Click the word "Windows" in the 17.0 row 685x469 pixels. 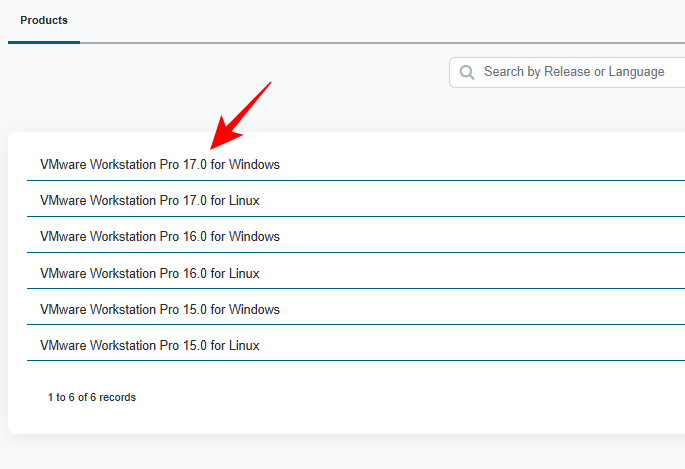pos(254,164)
